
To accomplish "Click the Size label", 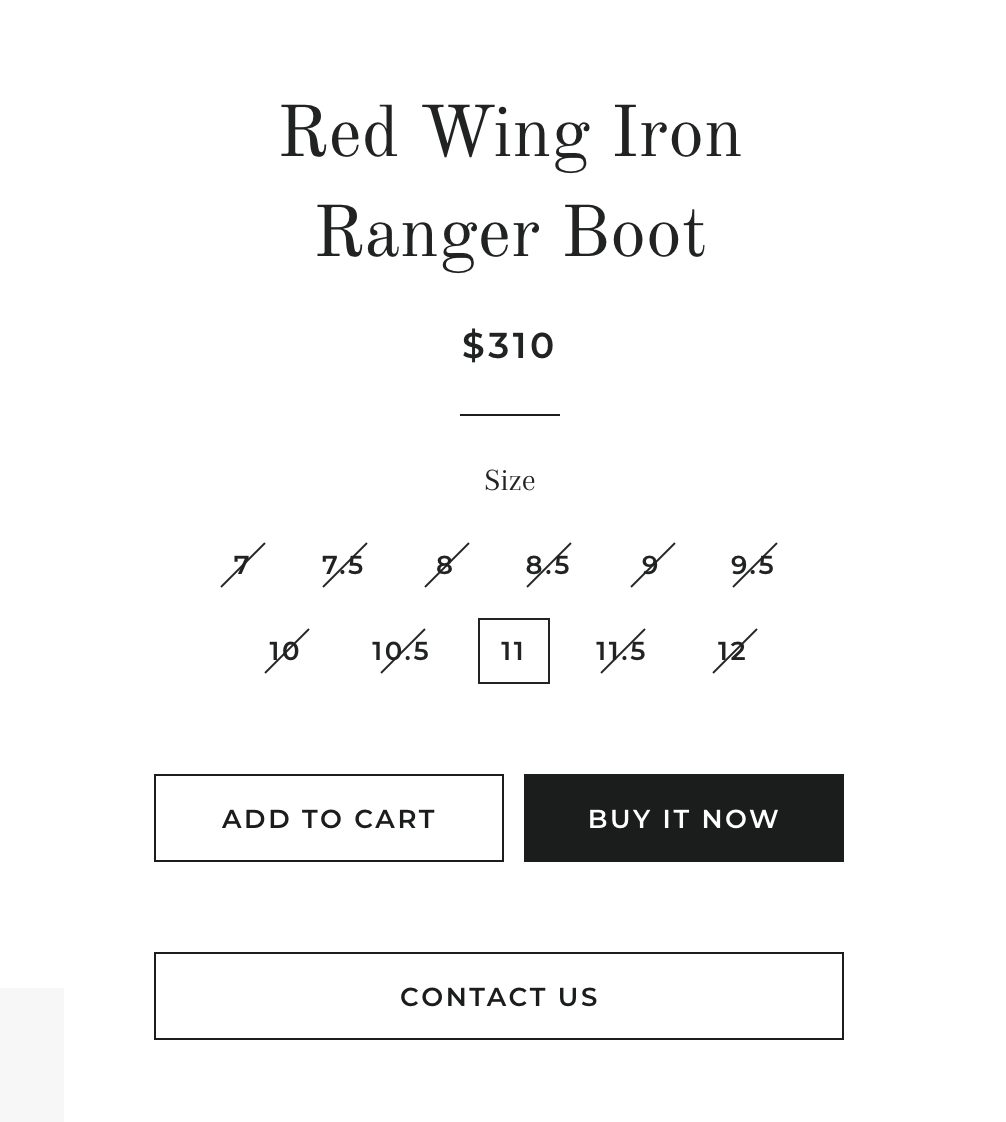I will click(509, 481).
